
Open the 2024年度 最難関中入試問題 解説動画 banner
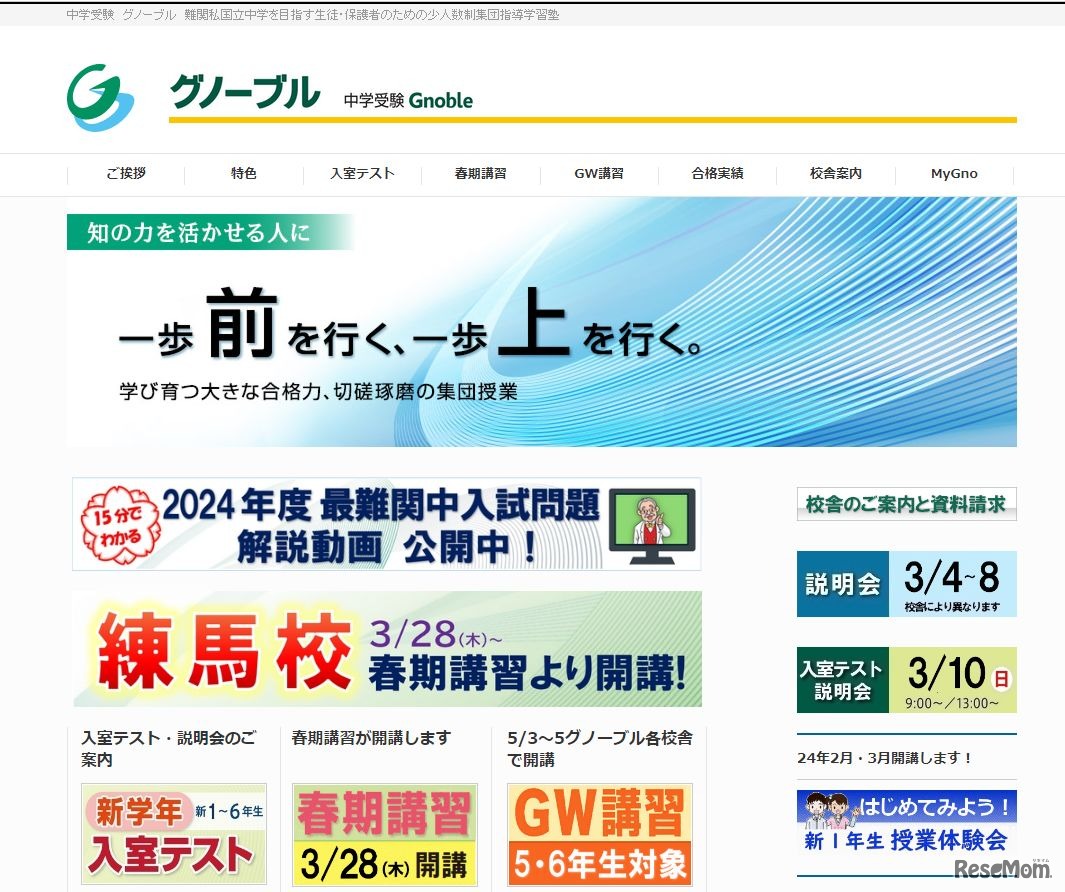point(386,524)
